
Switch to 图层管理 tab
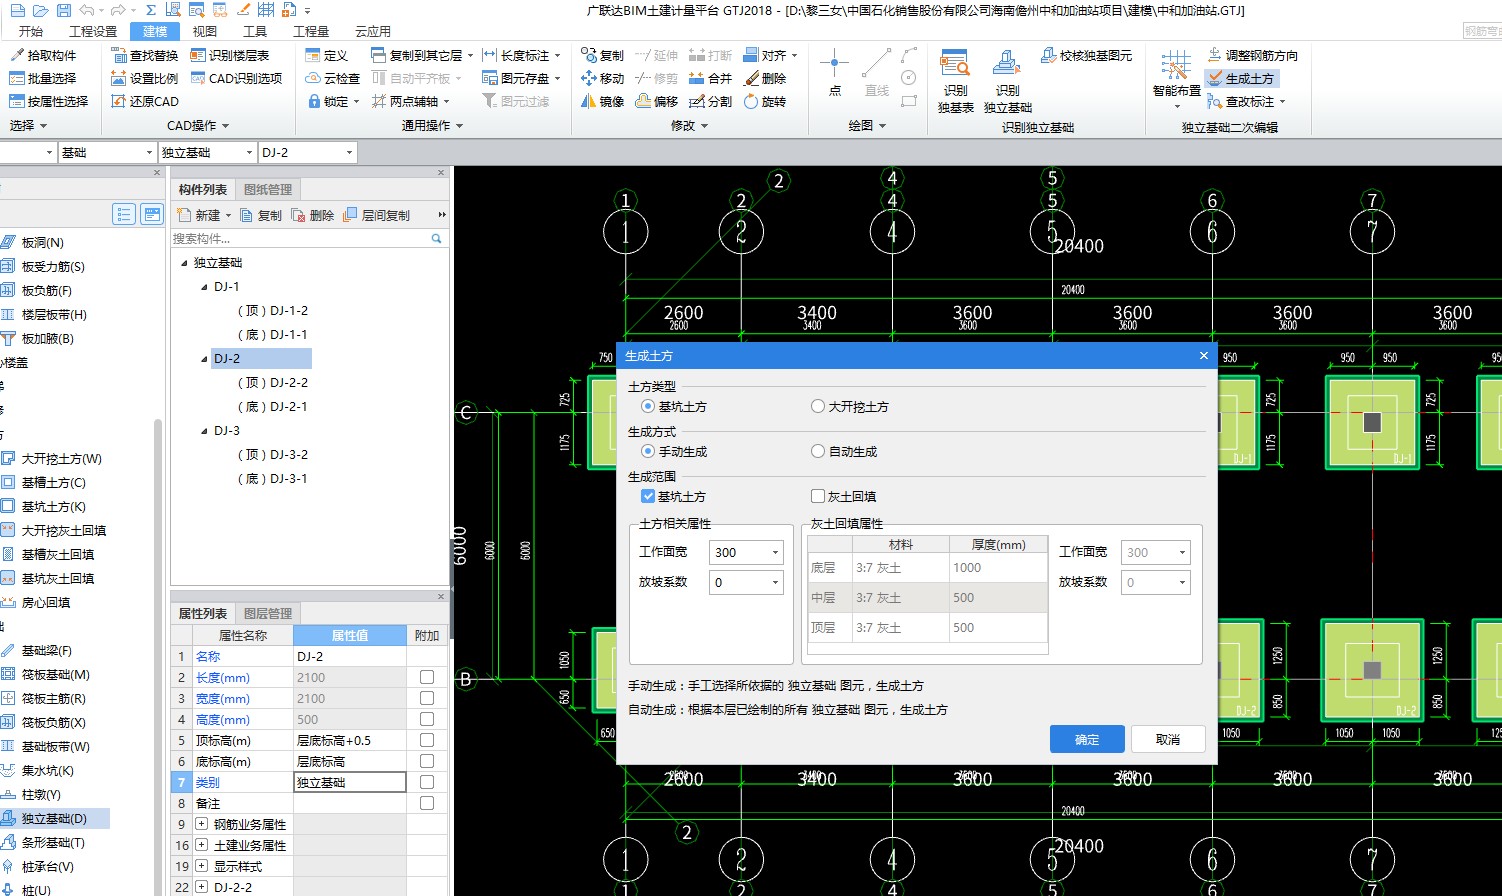click(x=268, y=613)
